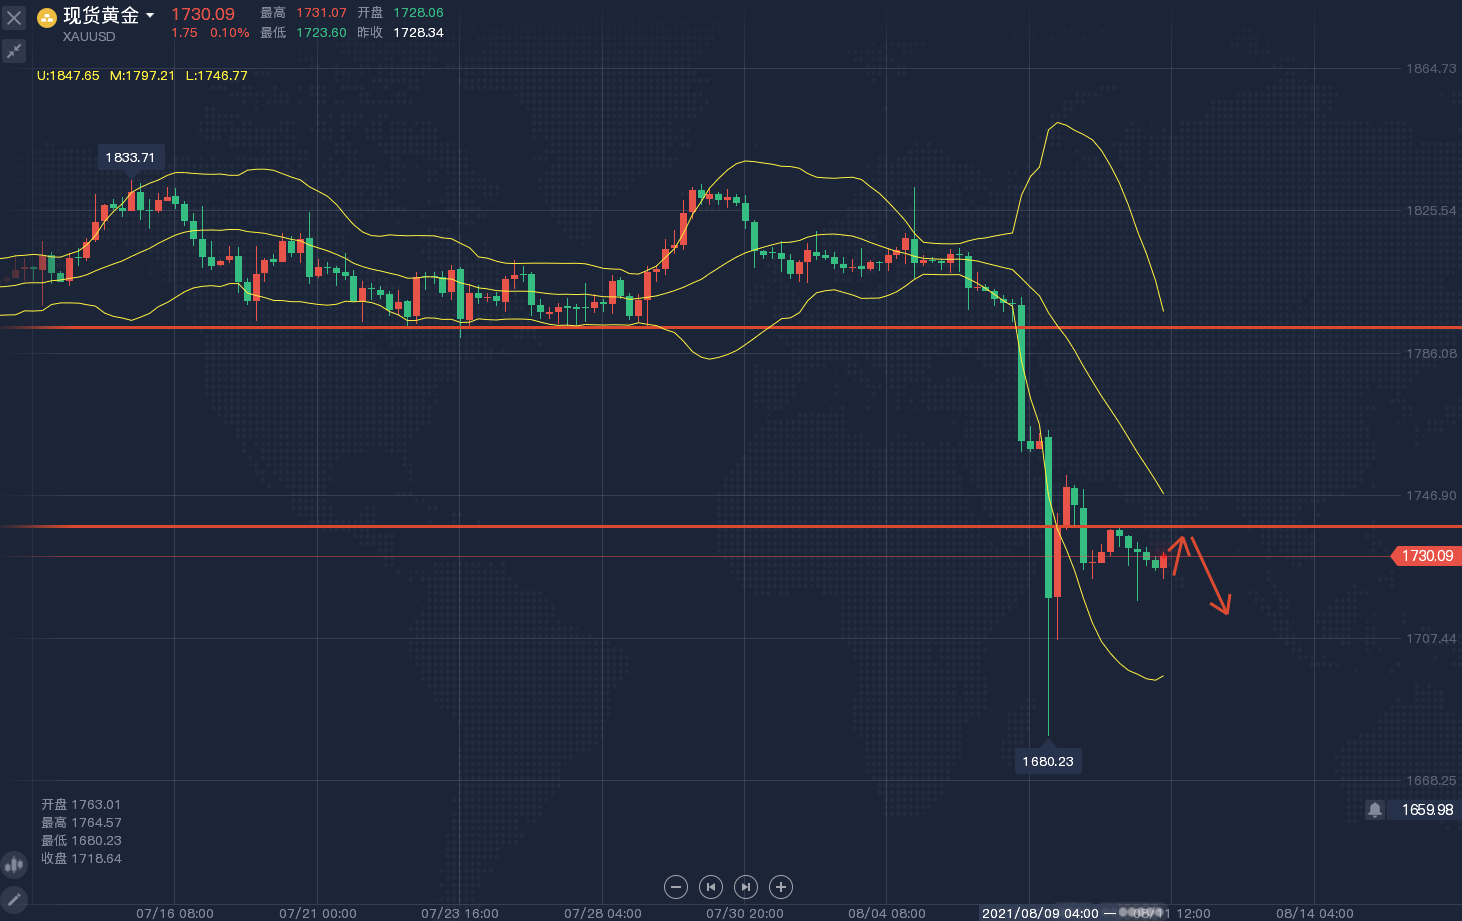Viewport: 1462px width, 921px height.
Task: Click the 昨收 value 1728.34
Action: [x=418, y=33]
